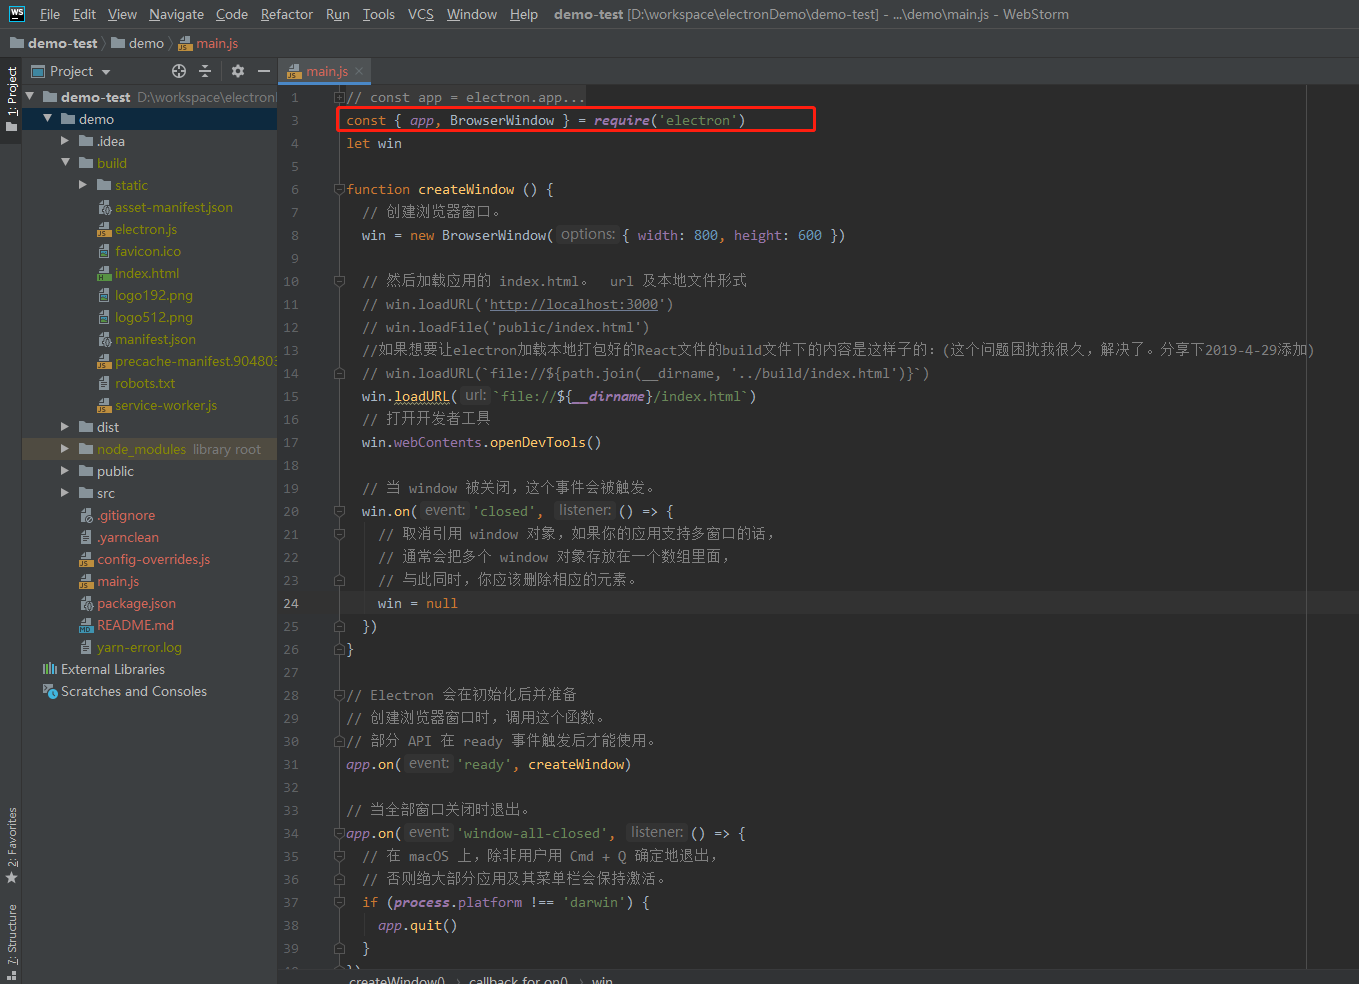Select main.js in project tree
1359x984 pixels.
click(x=118, y=581)
